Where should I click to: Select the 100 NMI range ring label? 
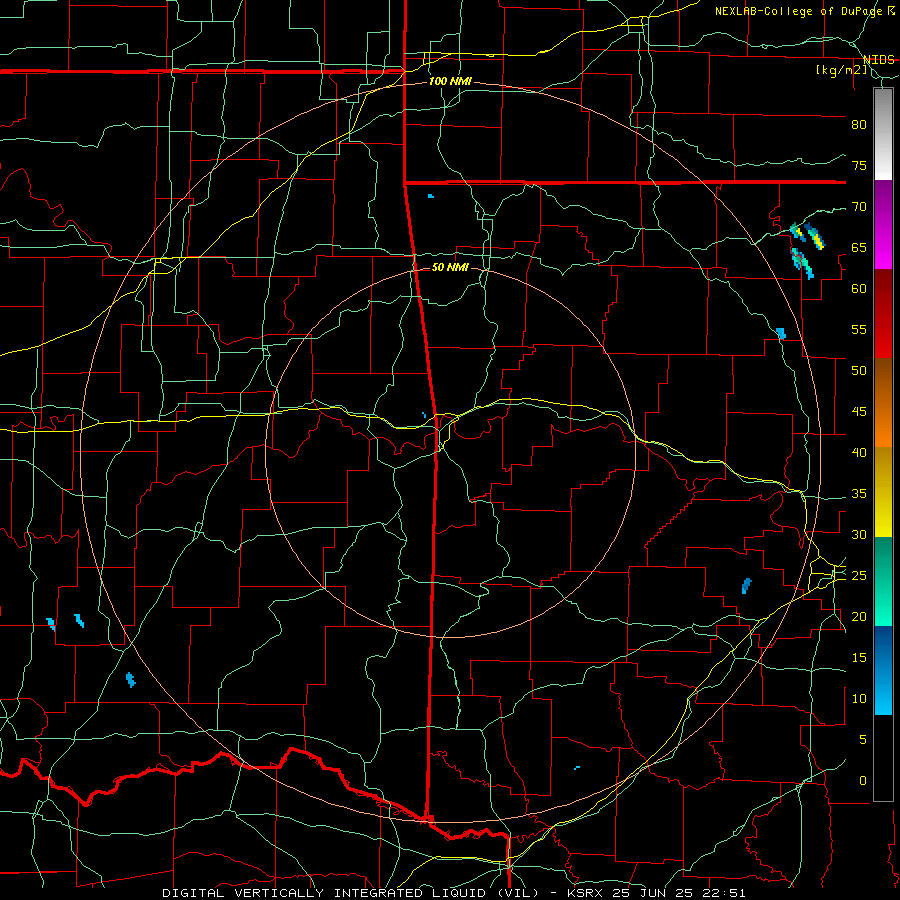(450, 81)
